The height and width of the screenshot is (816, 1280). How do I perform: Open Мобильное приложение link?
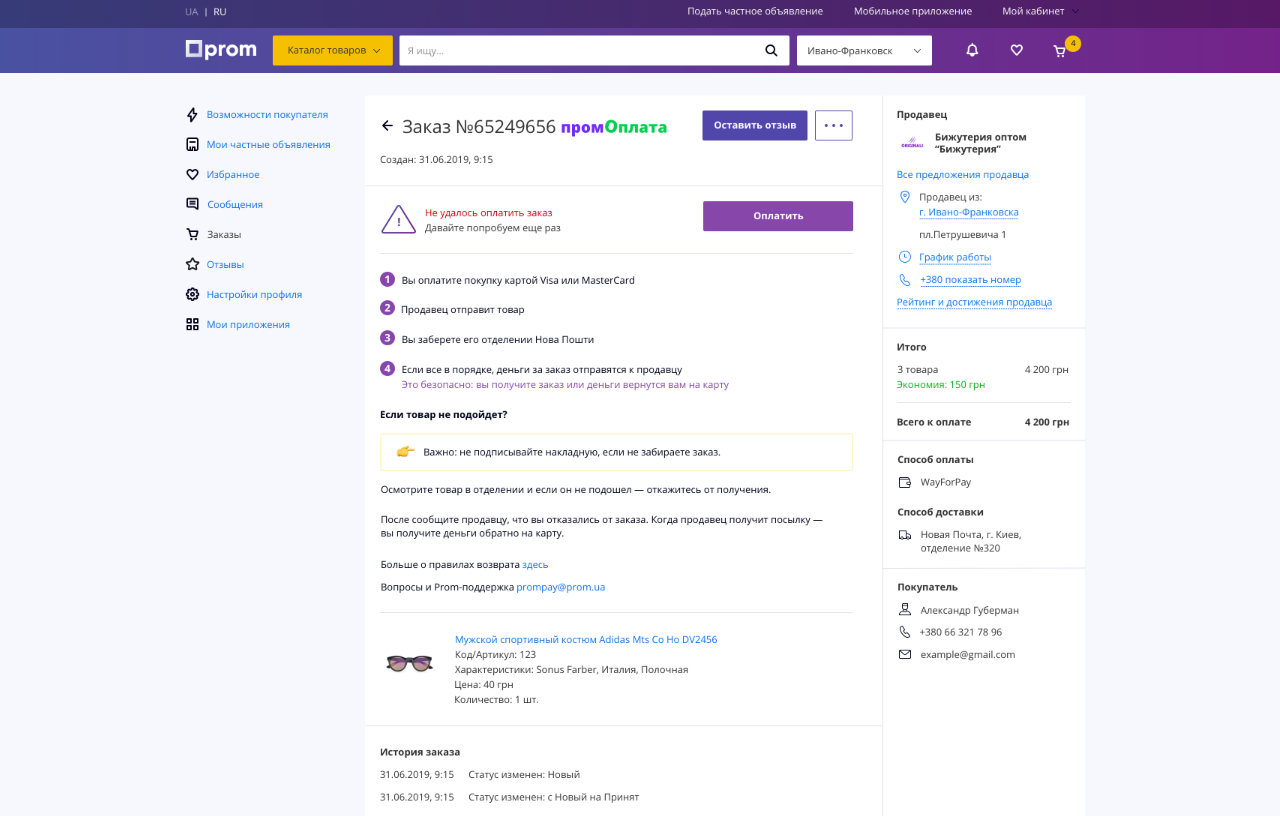(x=913, y=11)
